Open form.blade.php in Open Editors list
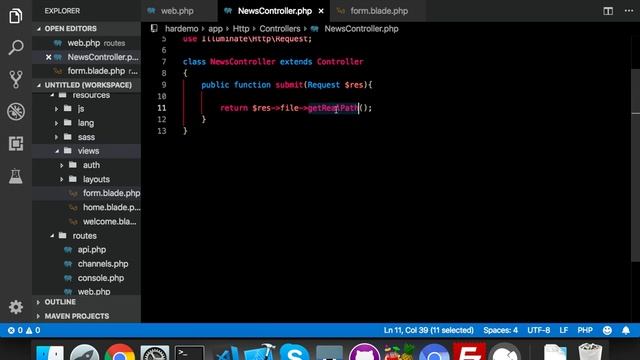 [x=87, y=71]
